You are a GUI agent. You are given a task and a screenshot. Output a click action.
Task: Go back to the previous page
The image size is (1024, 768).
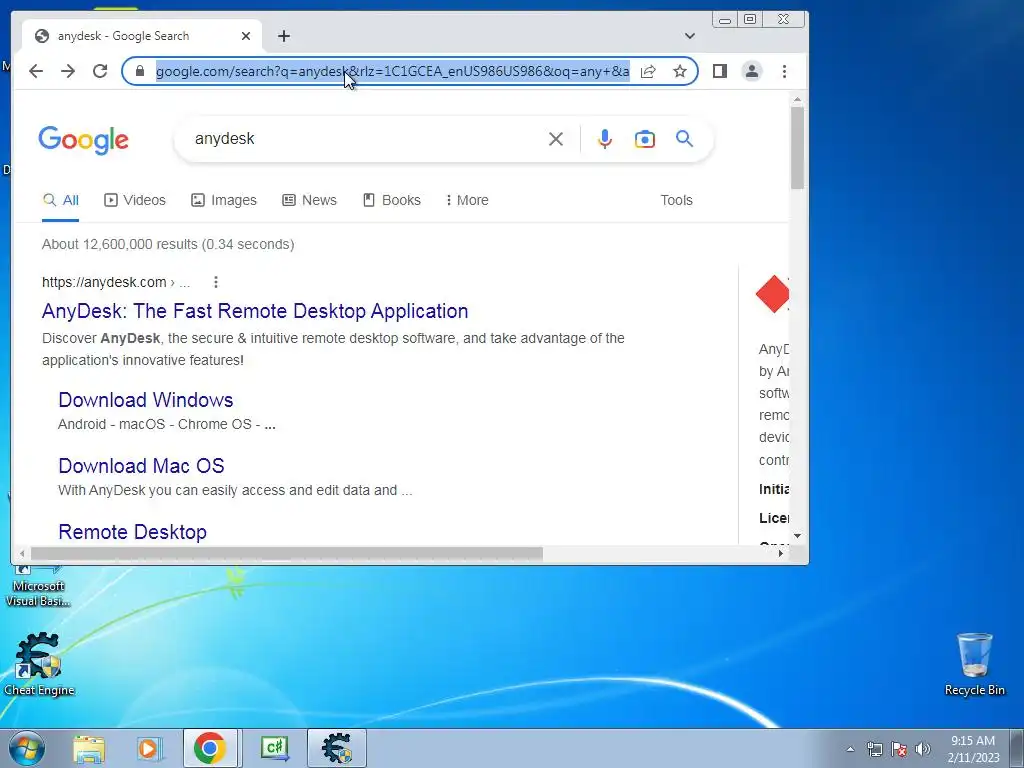point(36,71)
